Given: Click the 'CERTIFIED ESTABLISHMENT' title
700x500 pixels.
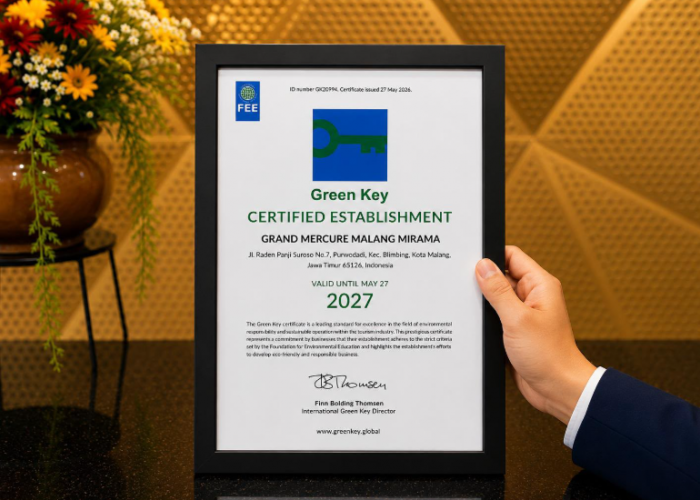Looking at the screenshot, I should [350, 217].
